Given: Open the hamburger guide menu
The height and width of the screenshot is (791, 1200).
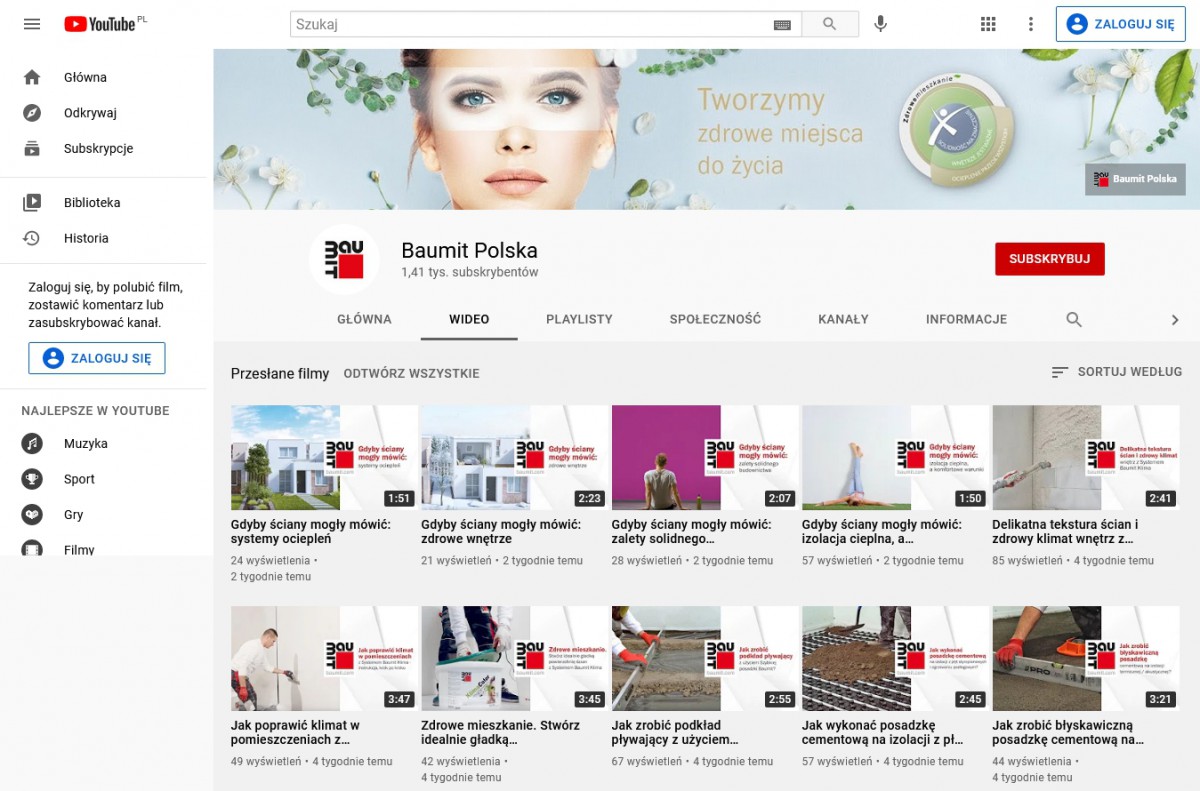Looking at the screenshot, I should pyautogui.click(x=32, y=24).
